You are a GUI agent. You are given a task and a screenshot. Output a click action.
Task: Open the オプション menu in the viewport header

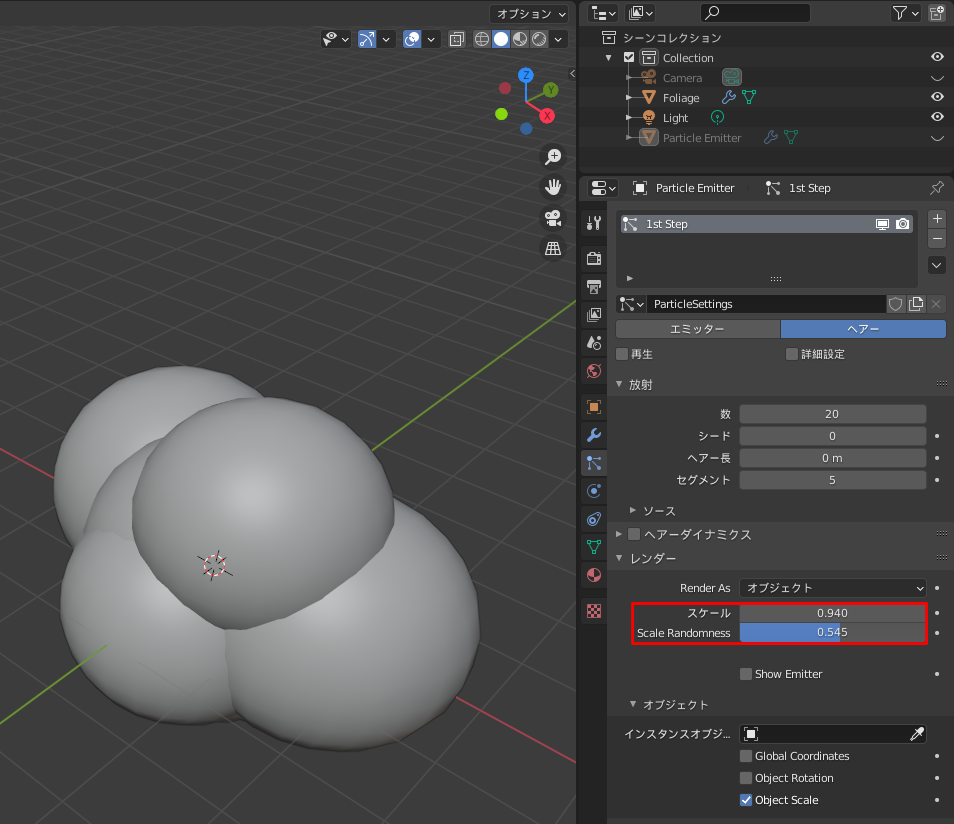[x=529, y=13]
